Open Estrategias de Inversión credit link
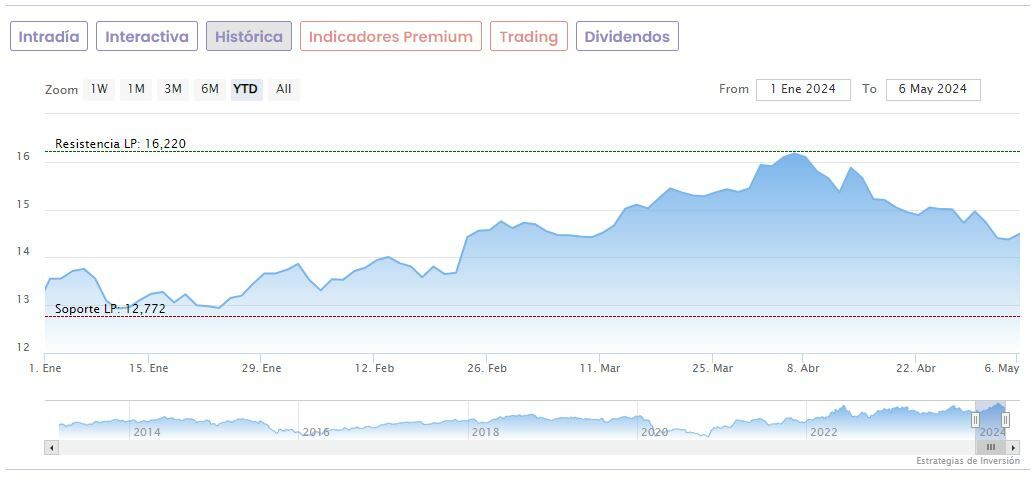The width and height of the screenshot is (1036, 480). (x=967, y=461)
